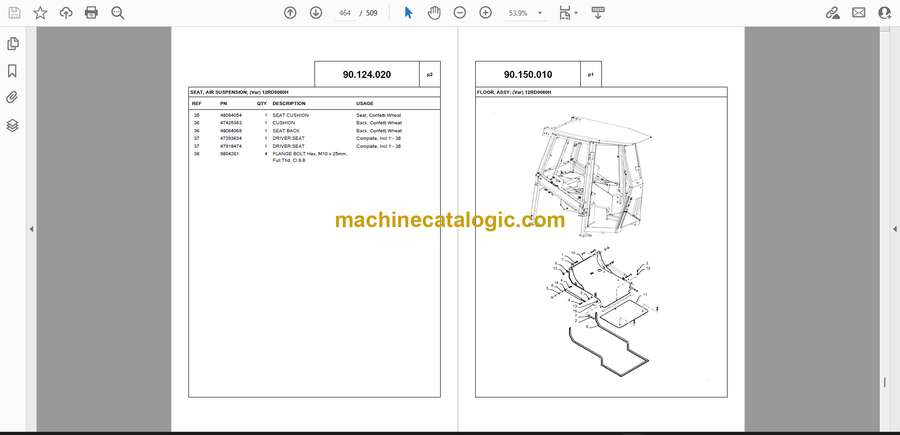Click the cab frame diagram illustration
Image resolution: width=900 pixels, height=435 pixels.
coord(591,177)
